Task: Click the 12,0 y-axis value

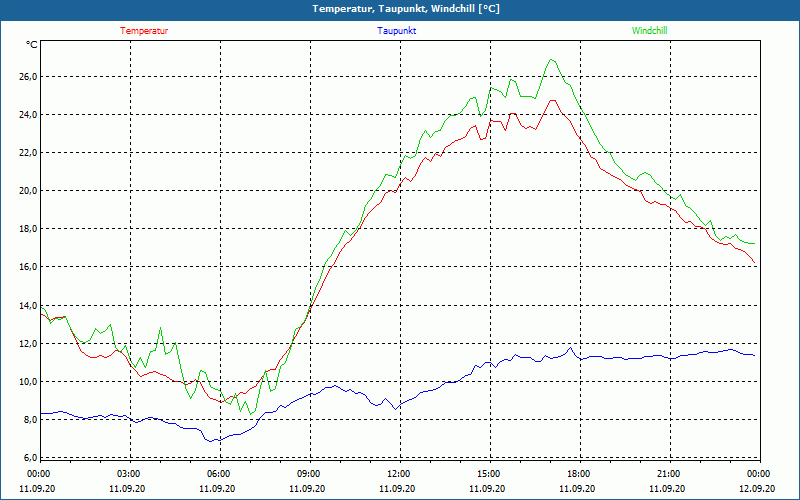Action: click(28, 344)
